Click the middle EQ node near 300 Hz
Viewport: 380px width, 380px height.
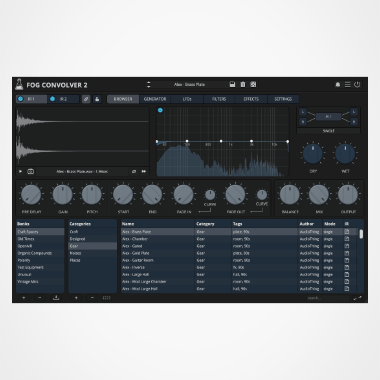[221, 141]
